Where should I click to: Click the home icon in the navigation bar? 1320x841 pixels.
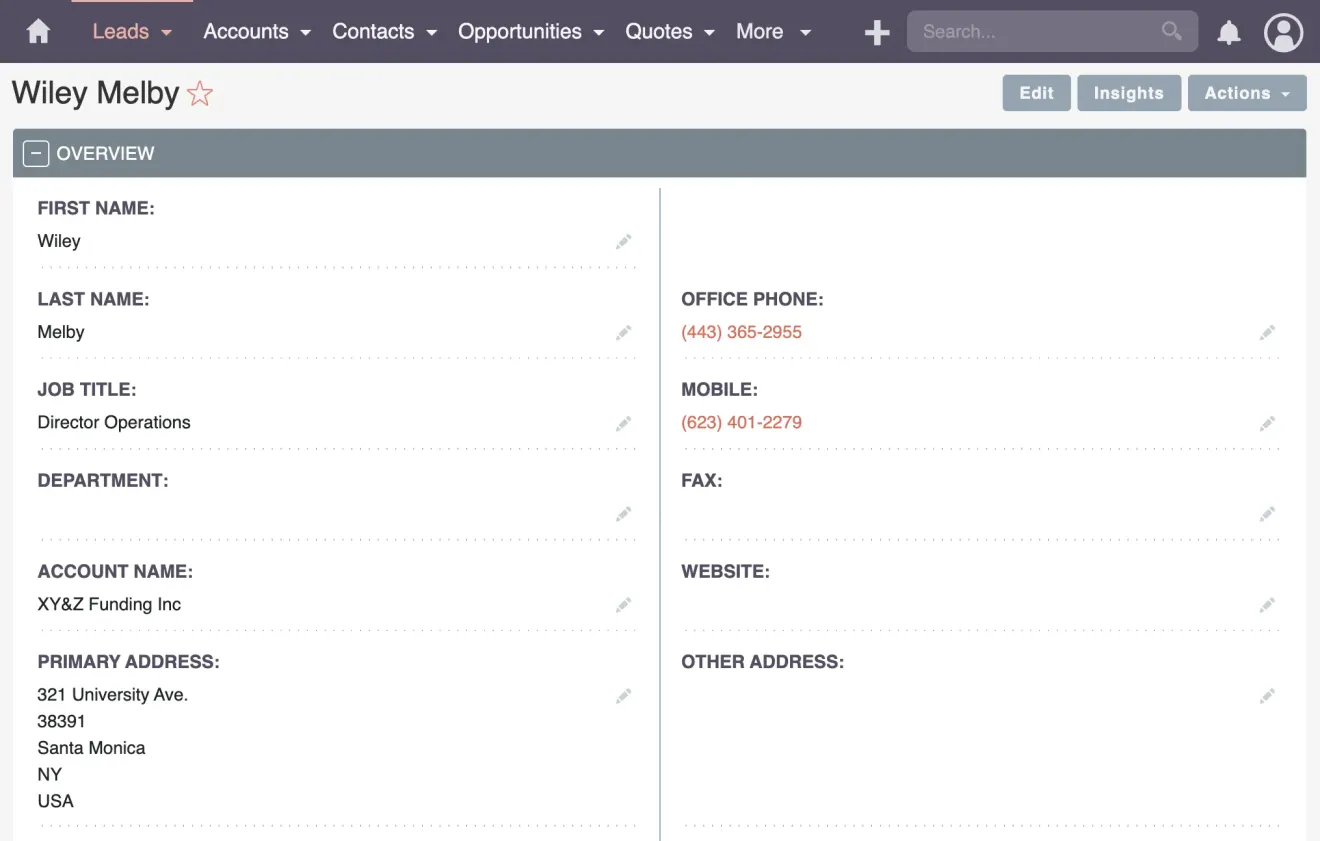pos(37,31)
